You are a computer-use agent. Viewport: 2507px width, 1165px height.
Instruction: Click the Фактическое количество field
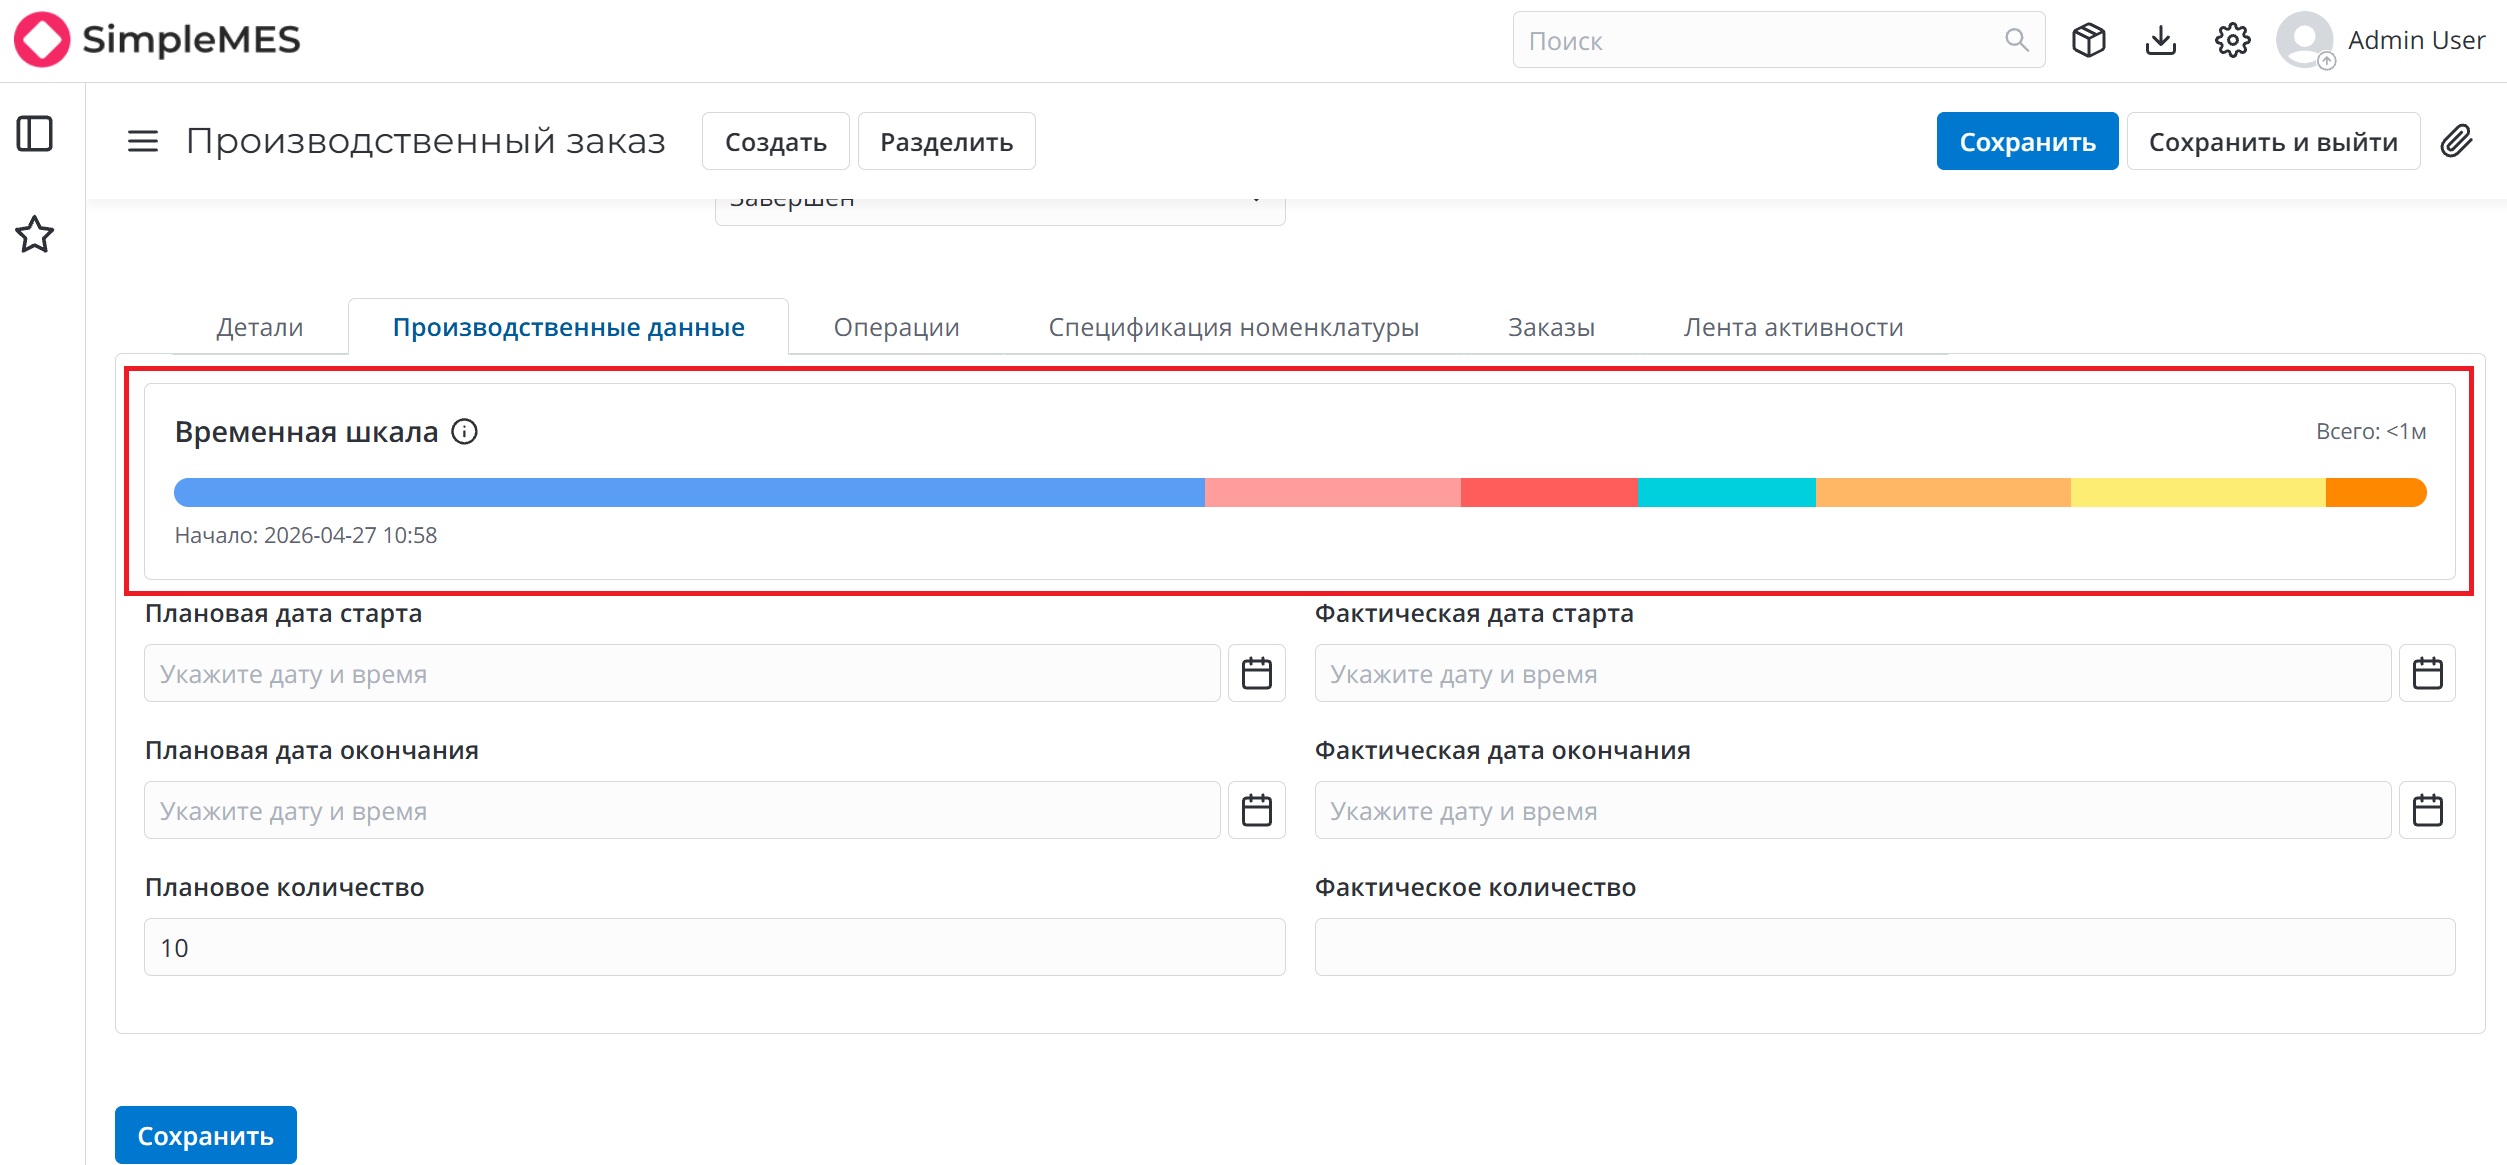tap(1884, 947)
